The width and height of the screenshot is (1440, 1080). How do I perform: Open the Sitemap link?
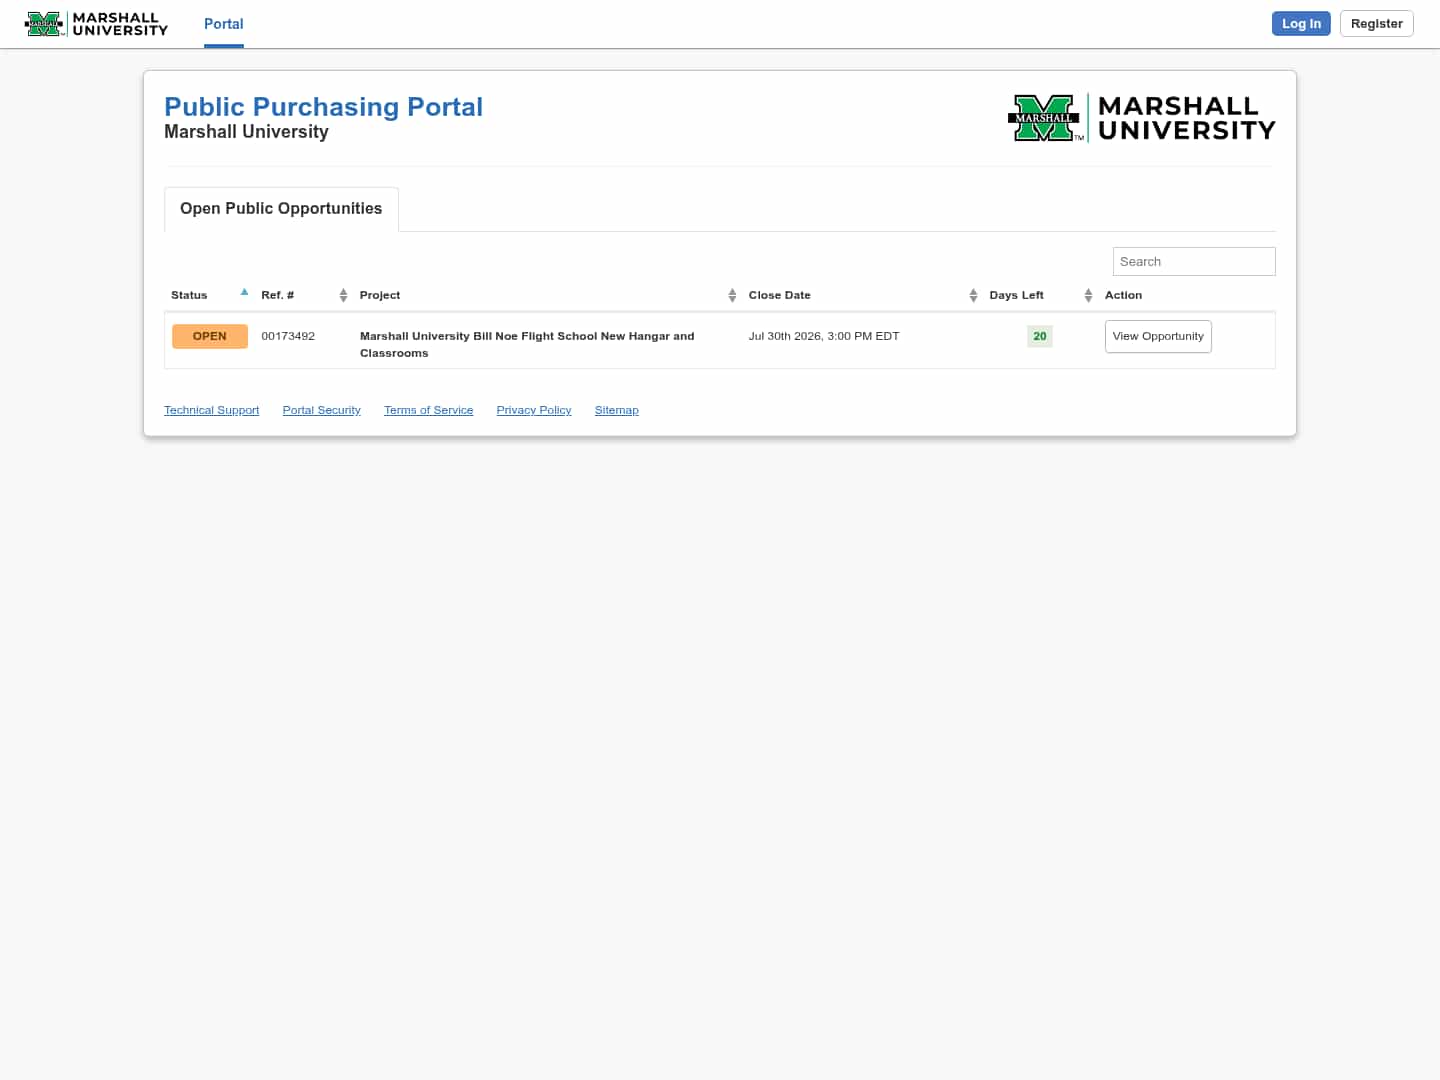(616, 410)
